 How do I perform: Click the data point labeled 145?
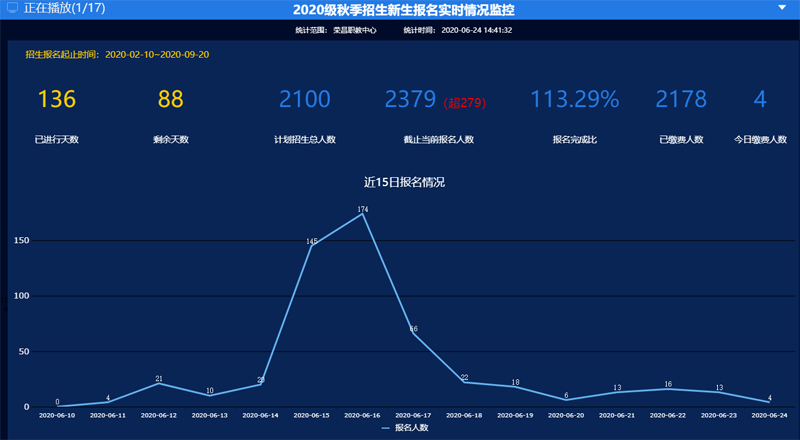312,246
